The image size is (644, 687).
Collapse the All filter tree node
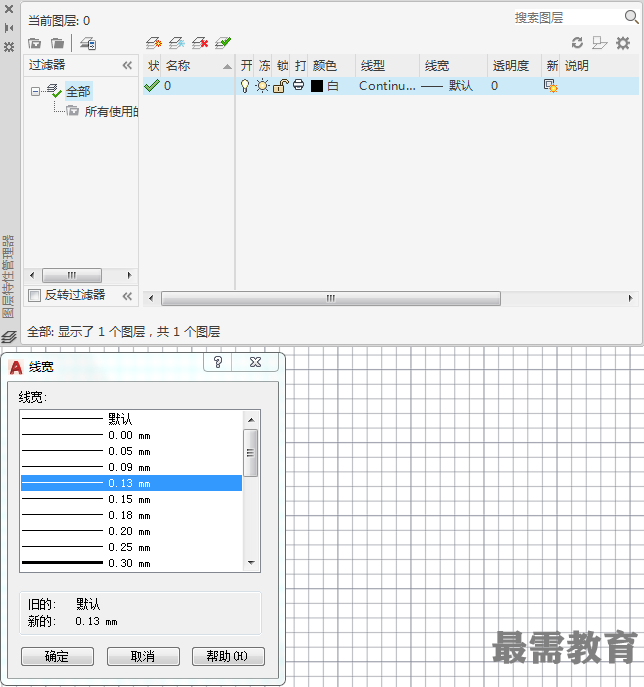pyautogui.click(x=35, y=91)
